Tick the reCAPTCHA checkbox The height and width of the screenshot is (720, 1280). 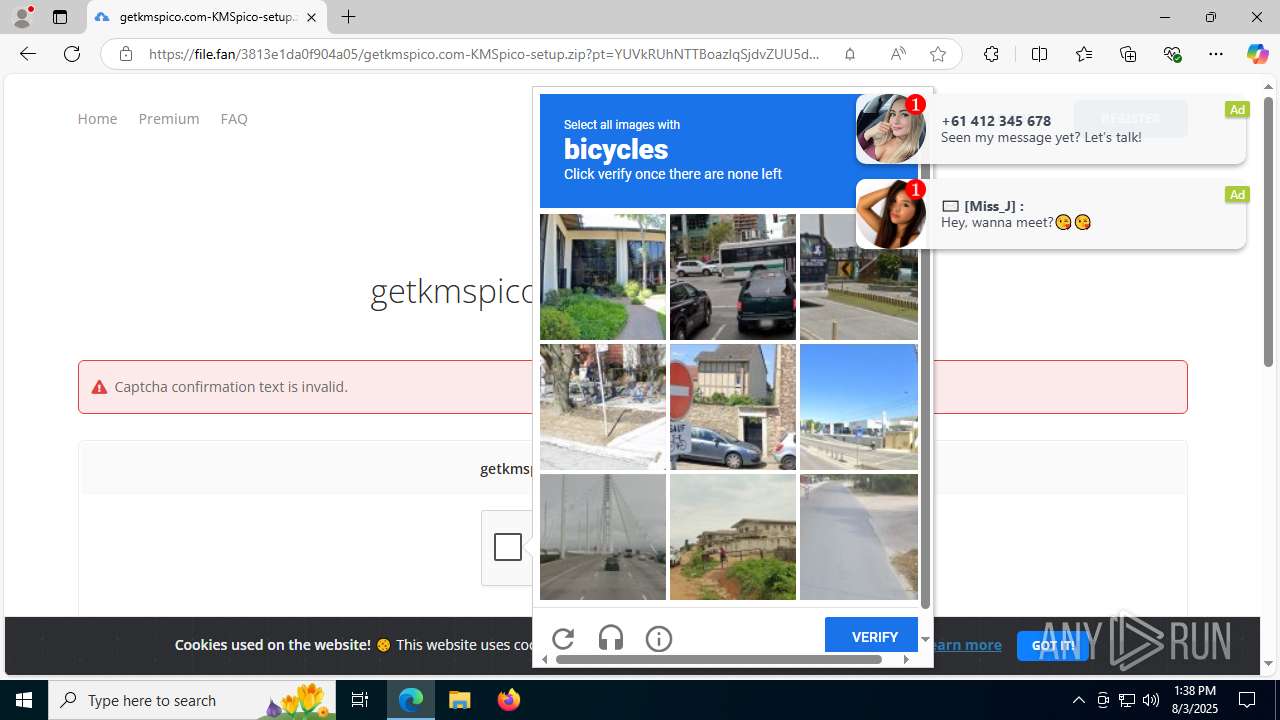point(508,547)
